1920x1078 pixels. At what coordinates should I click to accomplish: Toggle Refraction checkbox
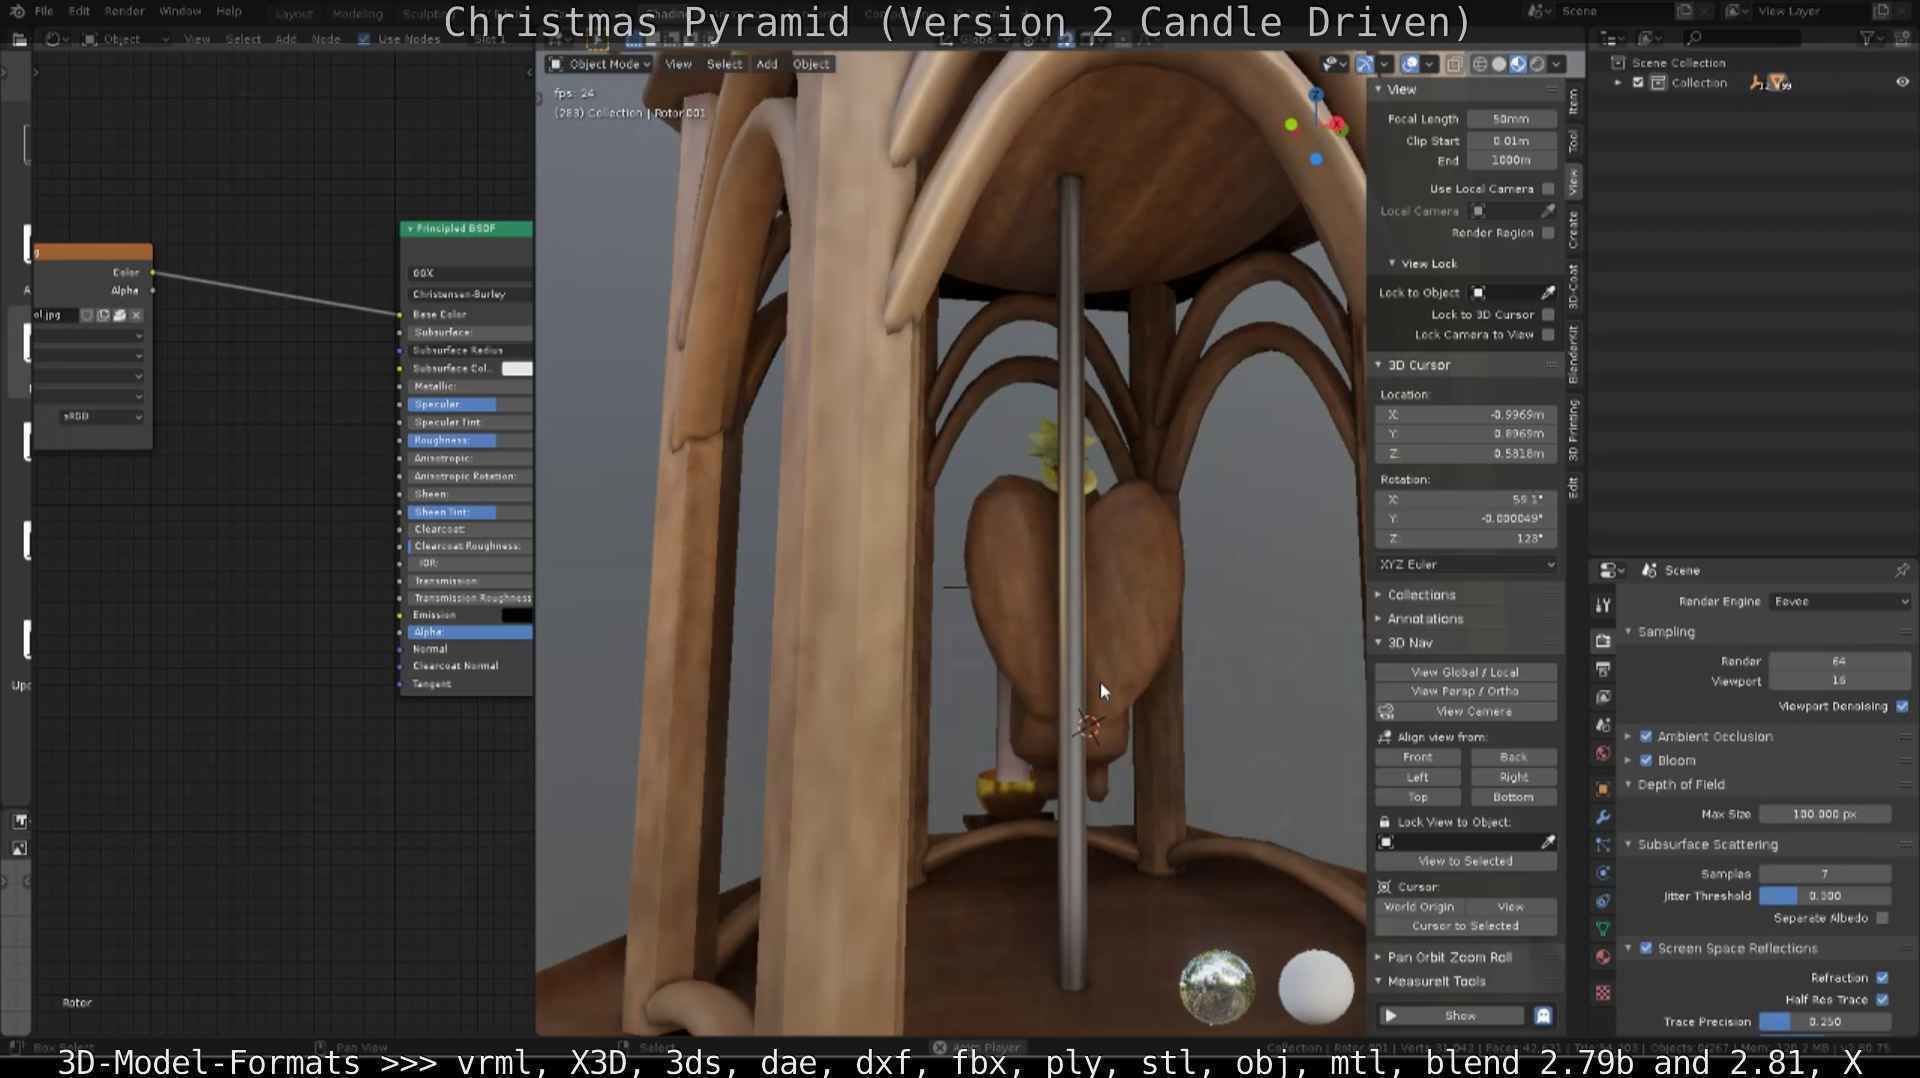(1882, 977)
